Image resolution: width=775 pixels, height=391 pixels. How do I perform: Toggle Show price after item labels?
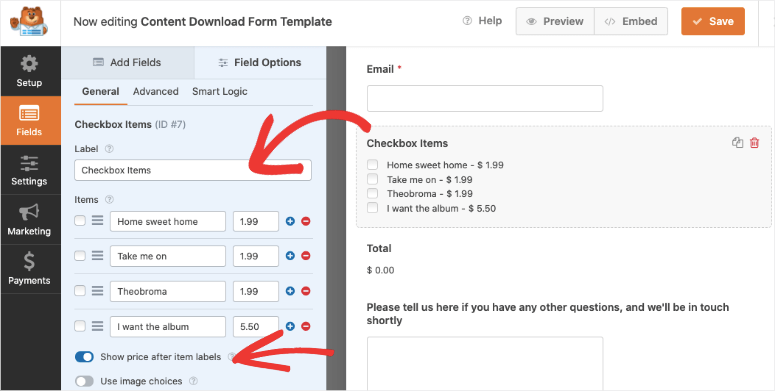(84, 357)
